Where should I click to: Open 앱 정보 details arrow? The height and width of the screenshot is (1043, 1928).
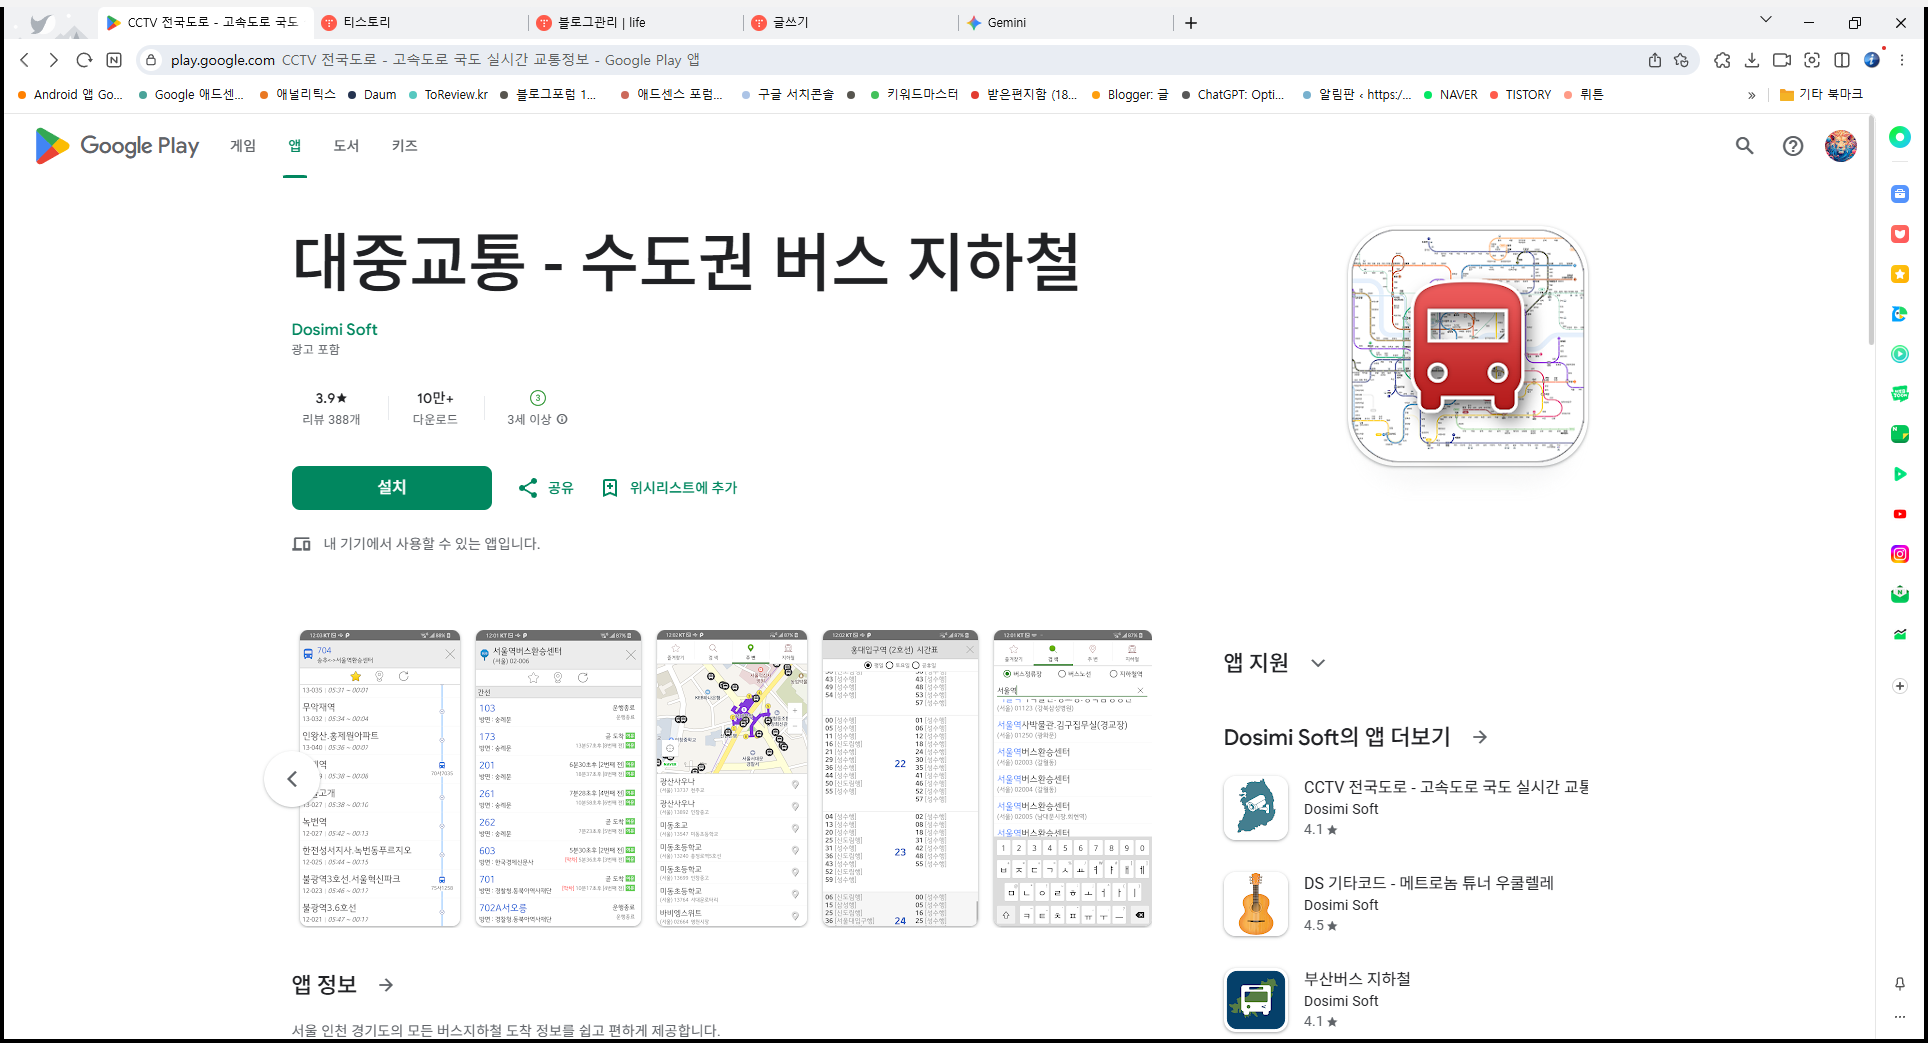[386, 985]
